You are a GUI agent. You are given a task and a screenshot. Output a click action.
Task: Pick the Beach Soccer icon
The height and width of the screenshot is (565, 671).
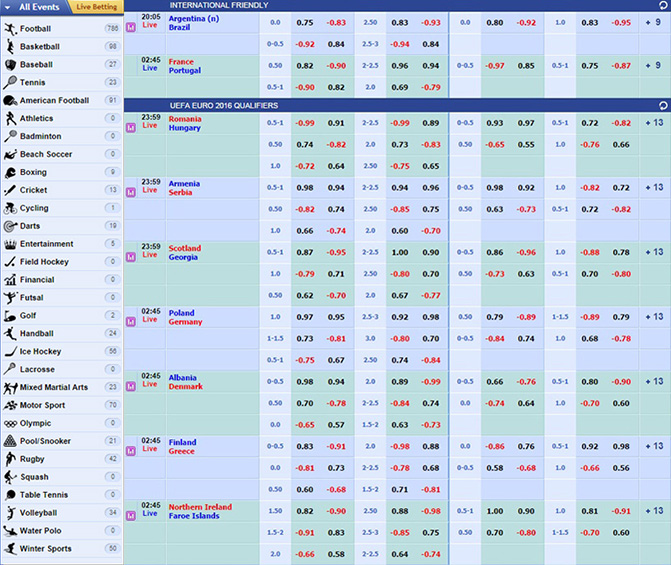click(x=10, y=154)
